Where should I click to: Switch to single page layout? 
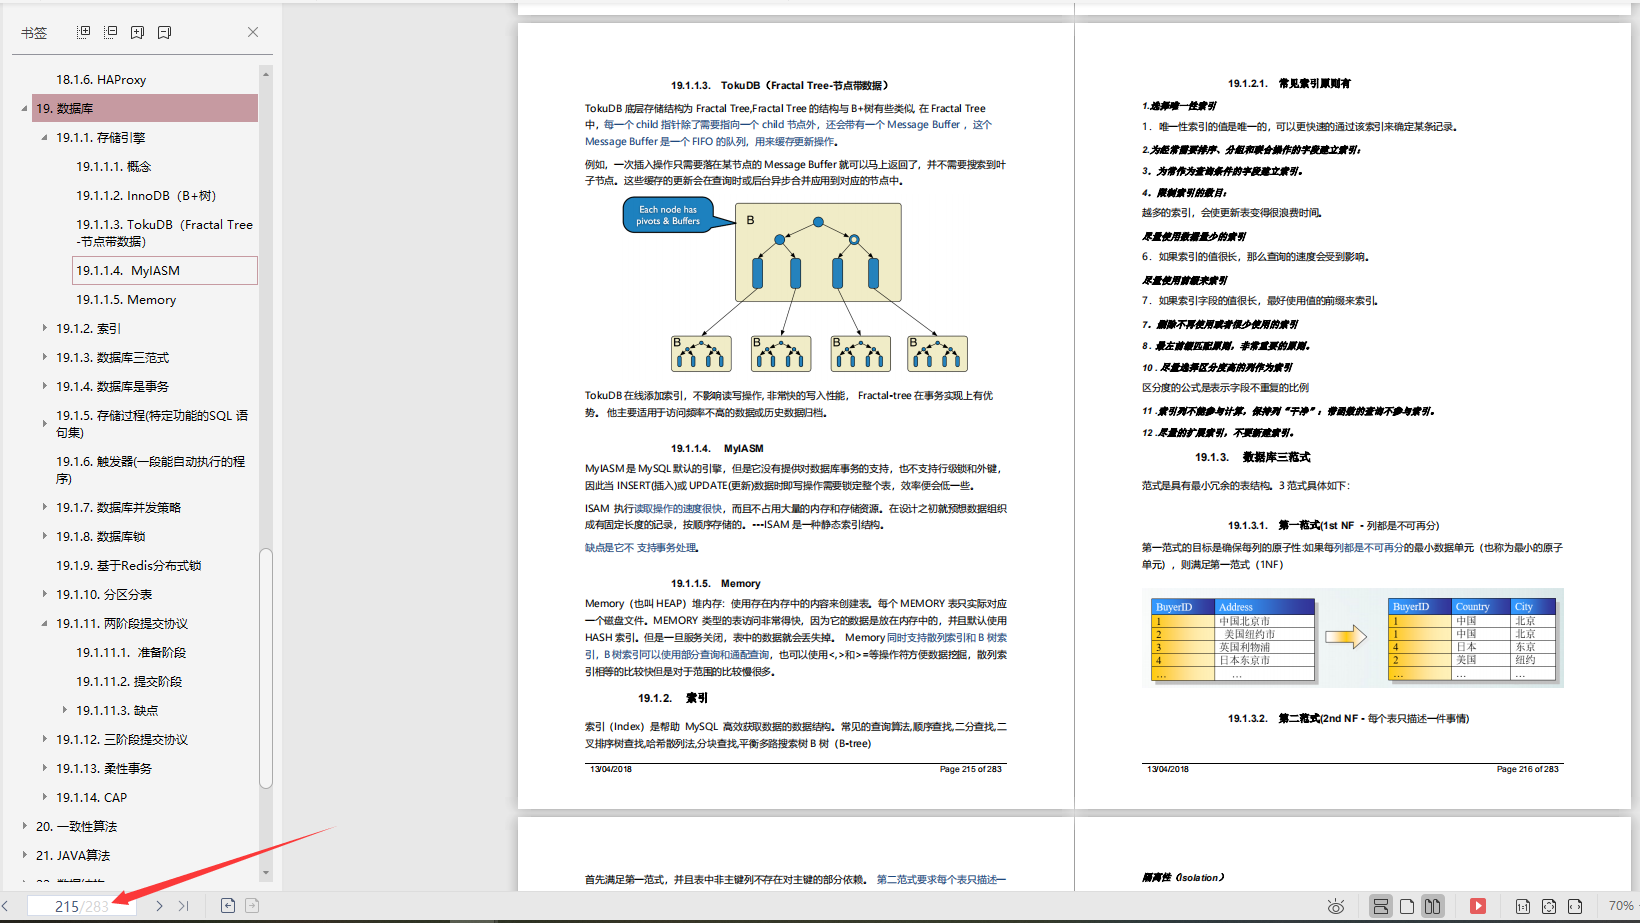pos(1407,906)
